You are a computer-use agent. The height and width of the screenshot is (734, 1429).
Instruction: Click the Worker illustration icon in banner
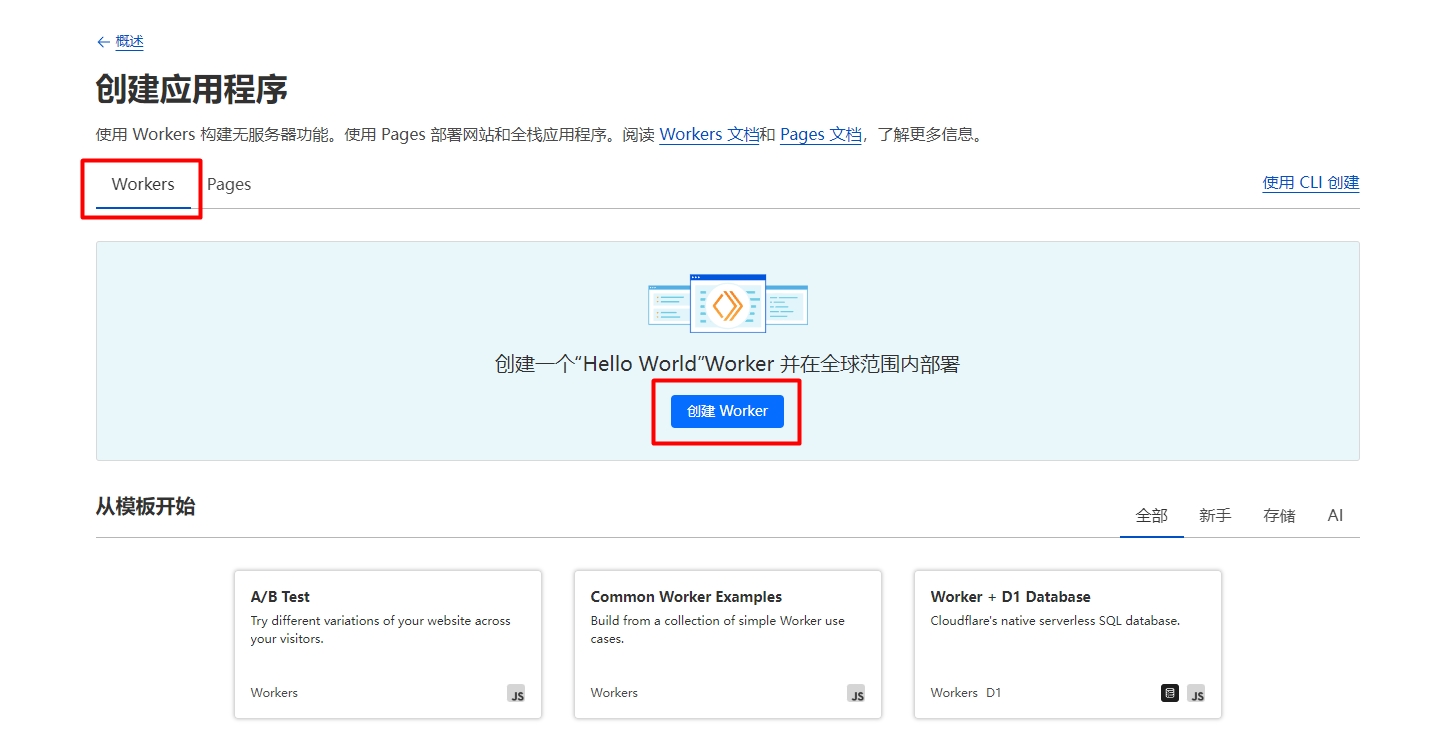(x=727, y=303)
